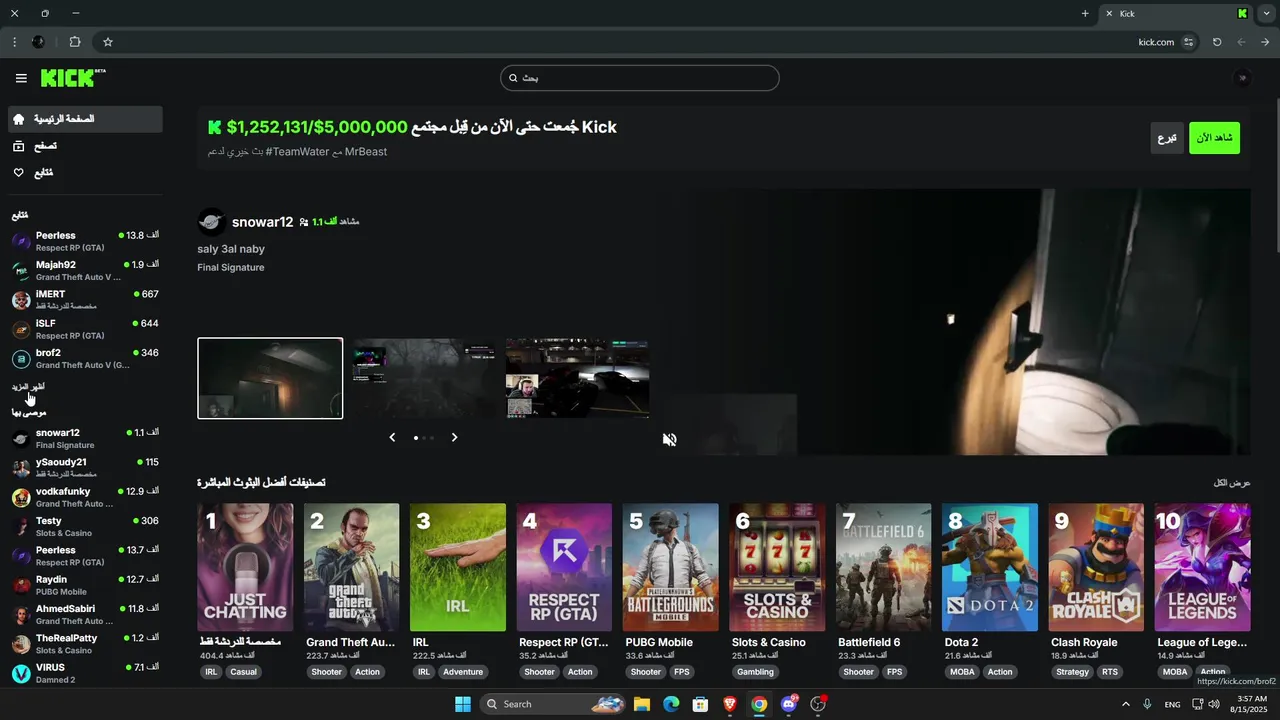Click the Gambling tag
The width and height of the screenshot is (1280, 720).
point(756,672)
